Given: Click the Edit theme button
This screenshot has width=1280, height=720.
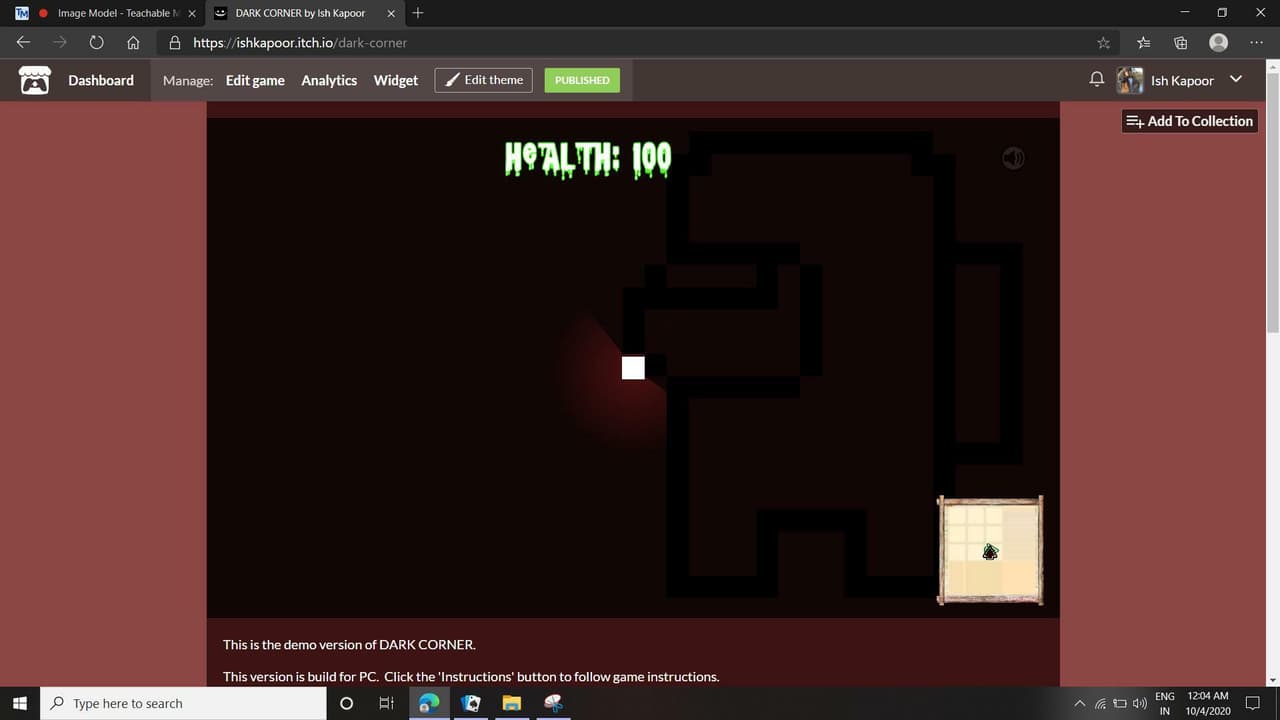Looking at the screenshot, I should [484, 80].
